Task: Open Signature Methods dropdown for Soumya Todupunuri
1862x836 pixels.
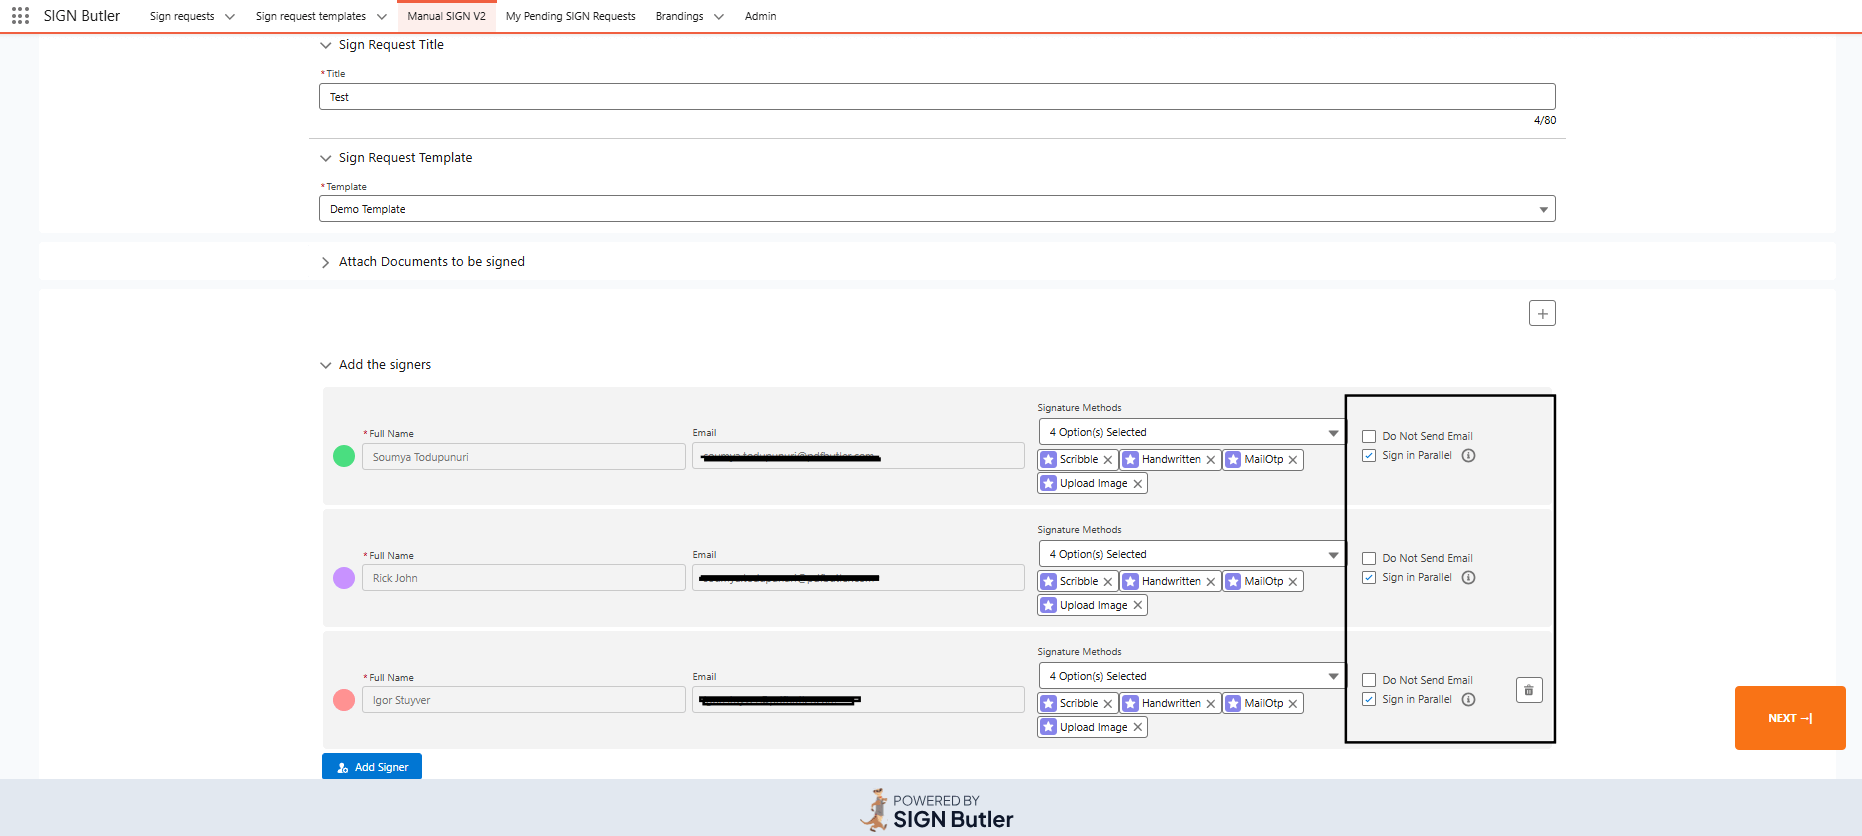Action: point(1191,432)
